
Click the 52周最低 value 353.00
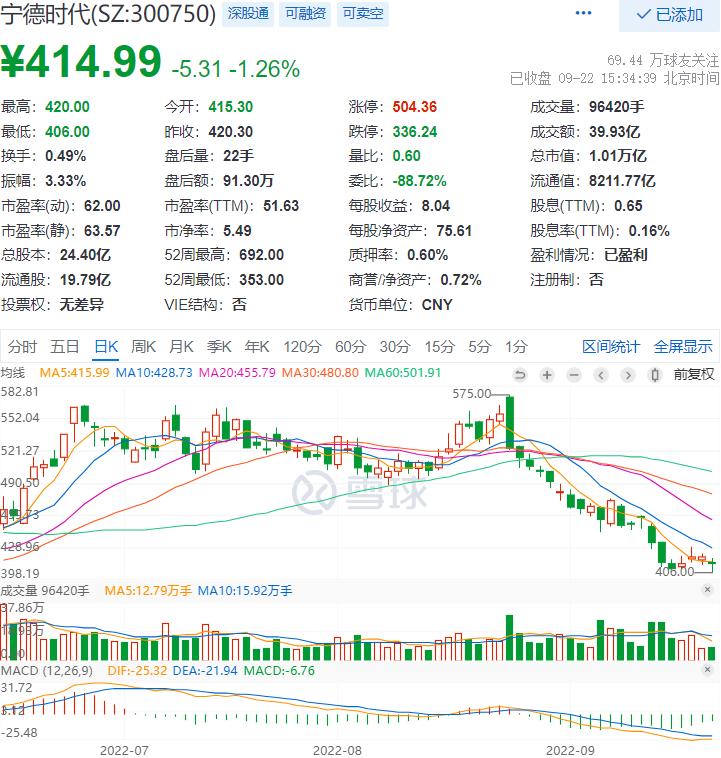[261, 280]
